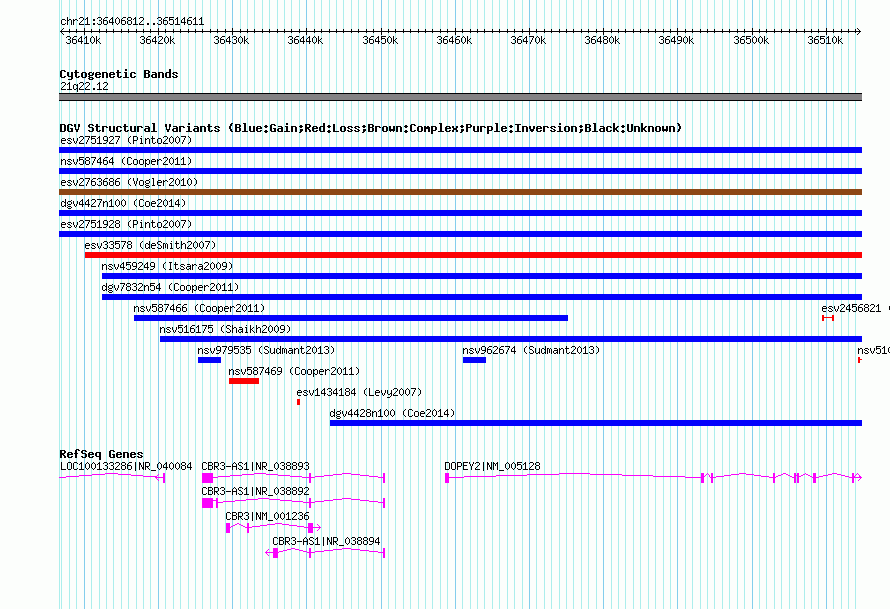This screenshot has width=890, height=609.
Task: Click the chr21:36406812..36514611 coordinate label
Action: pyautogui.click(x=132, y=22)
